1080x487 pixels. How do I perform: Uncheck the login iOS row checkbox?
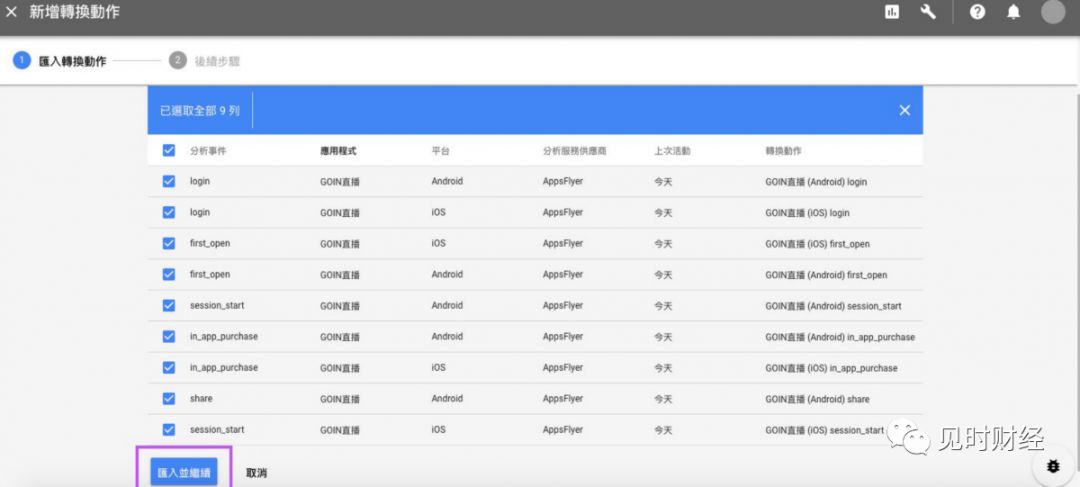pos(169,212)
